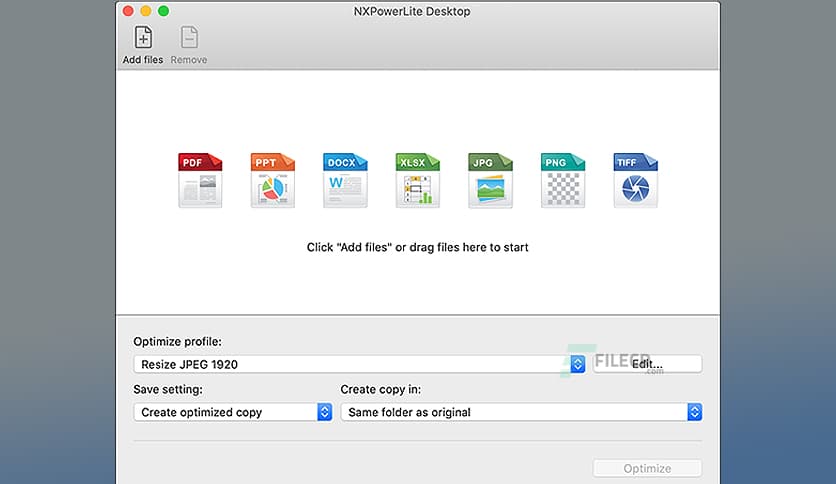
Task: Select the TIFF file type icon
Action: click(x=635, y=180)
